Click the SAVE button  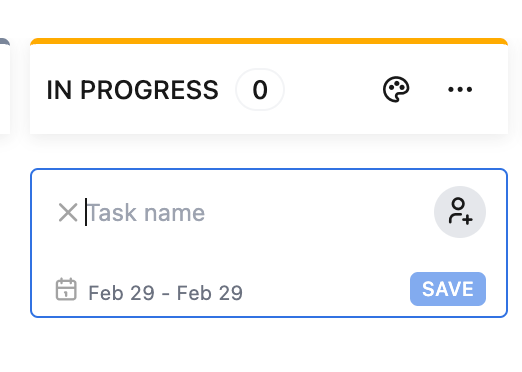click(448, 289)
